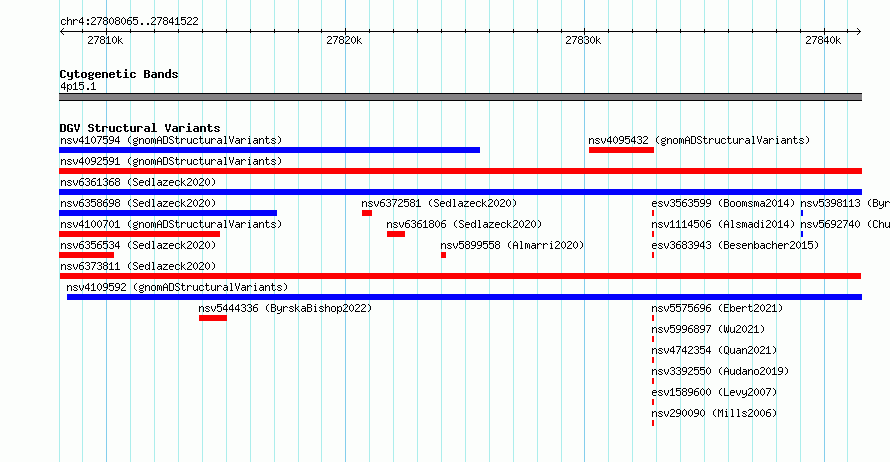The height and width of the screenshot is (462, 890).
Task: Open the nsv3392550 (Audano2019) label
Action: click(720, 371)
